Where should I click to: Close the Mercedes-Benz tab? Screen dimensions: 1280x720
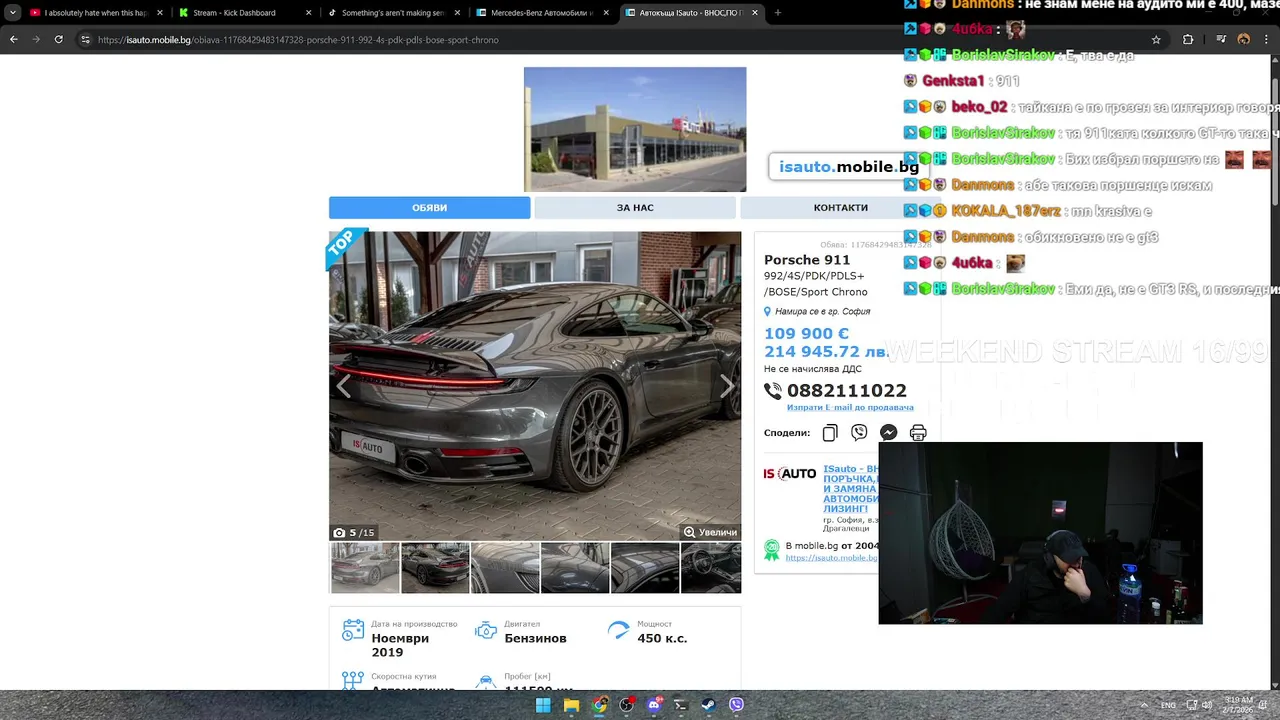[605, 13]
